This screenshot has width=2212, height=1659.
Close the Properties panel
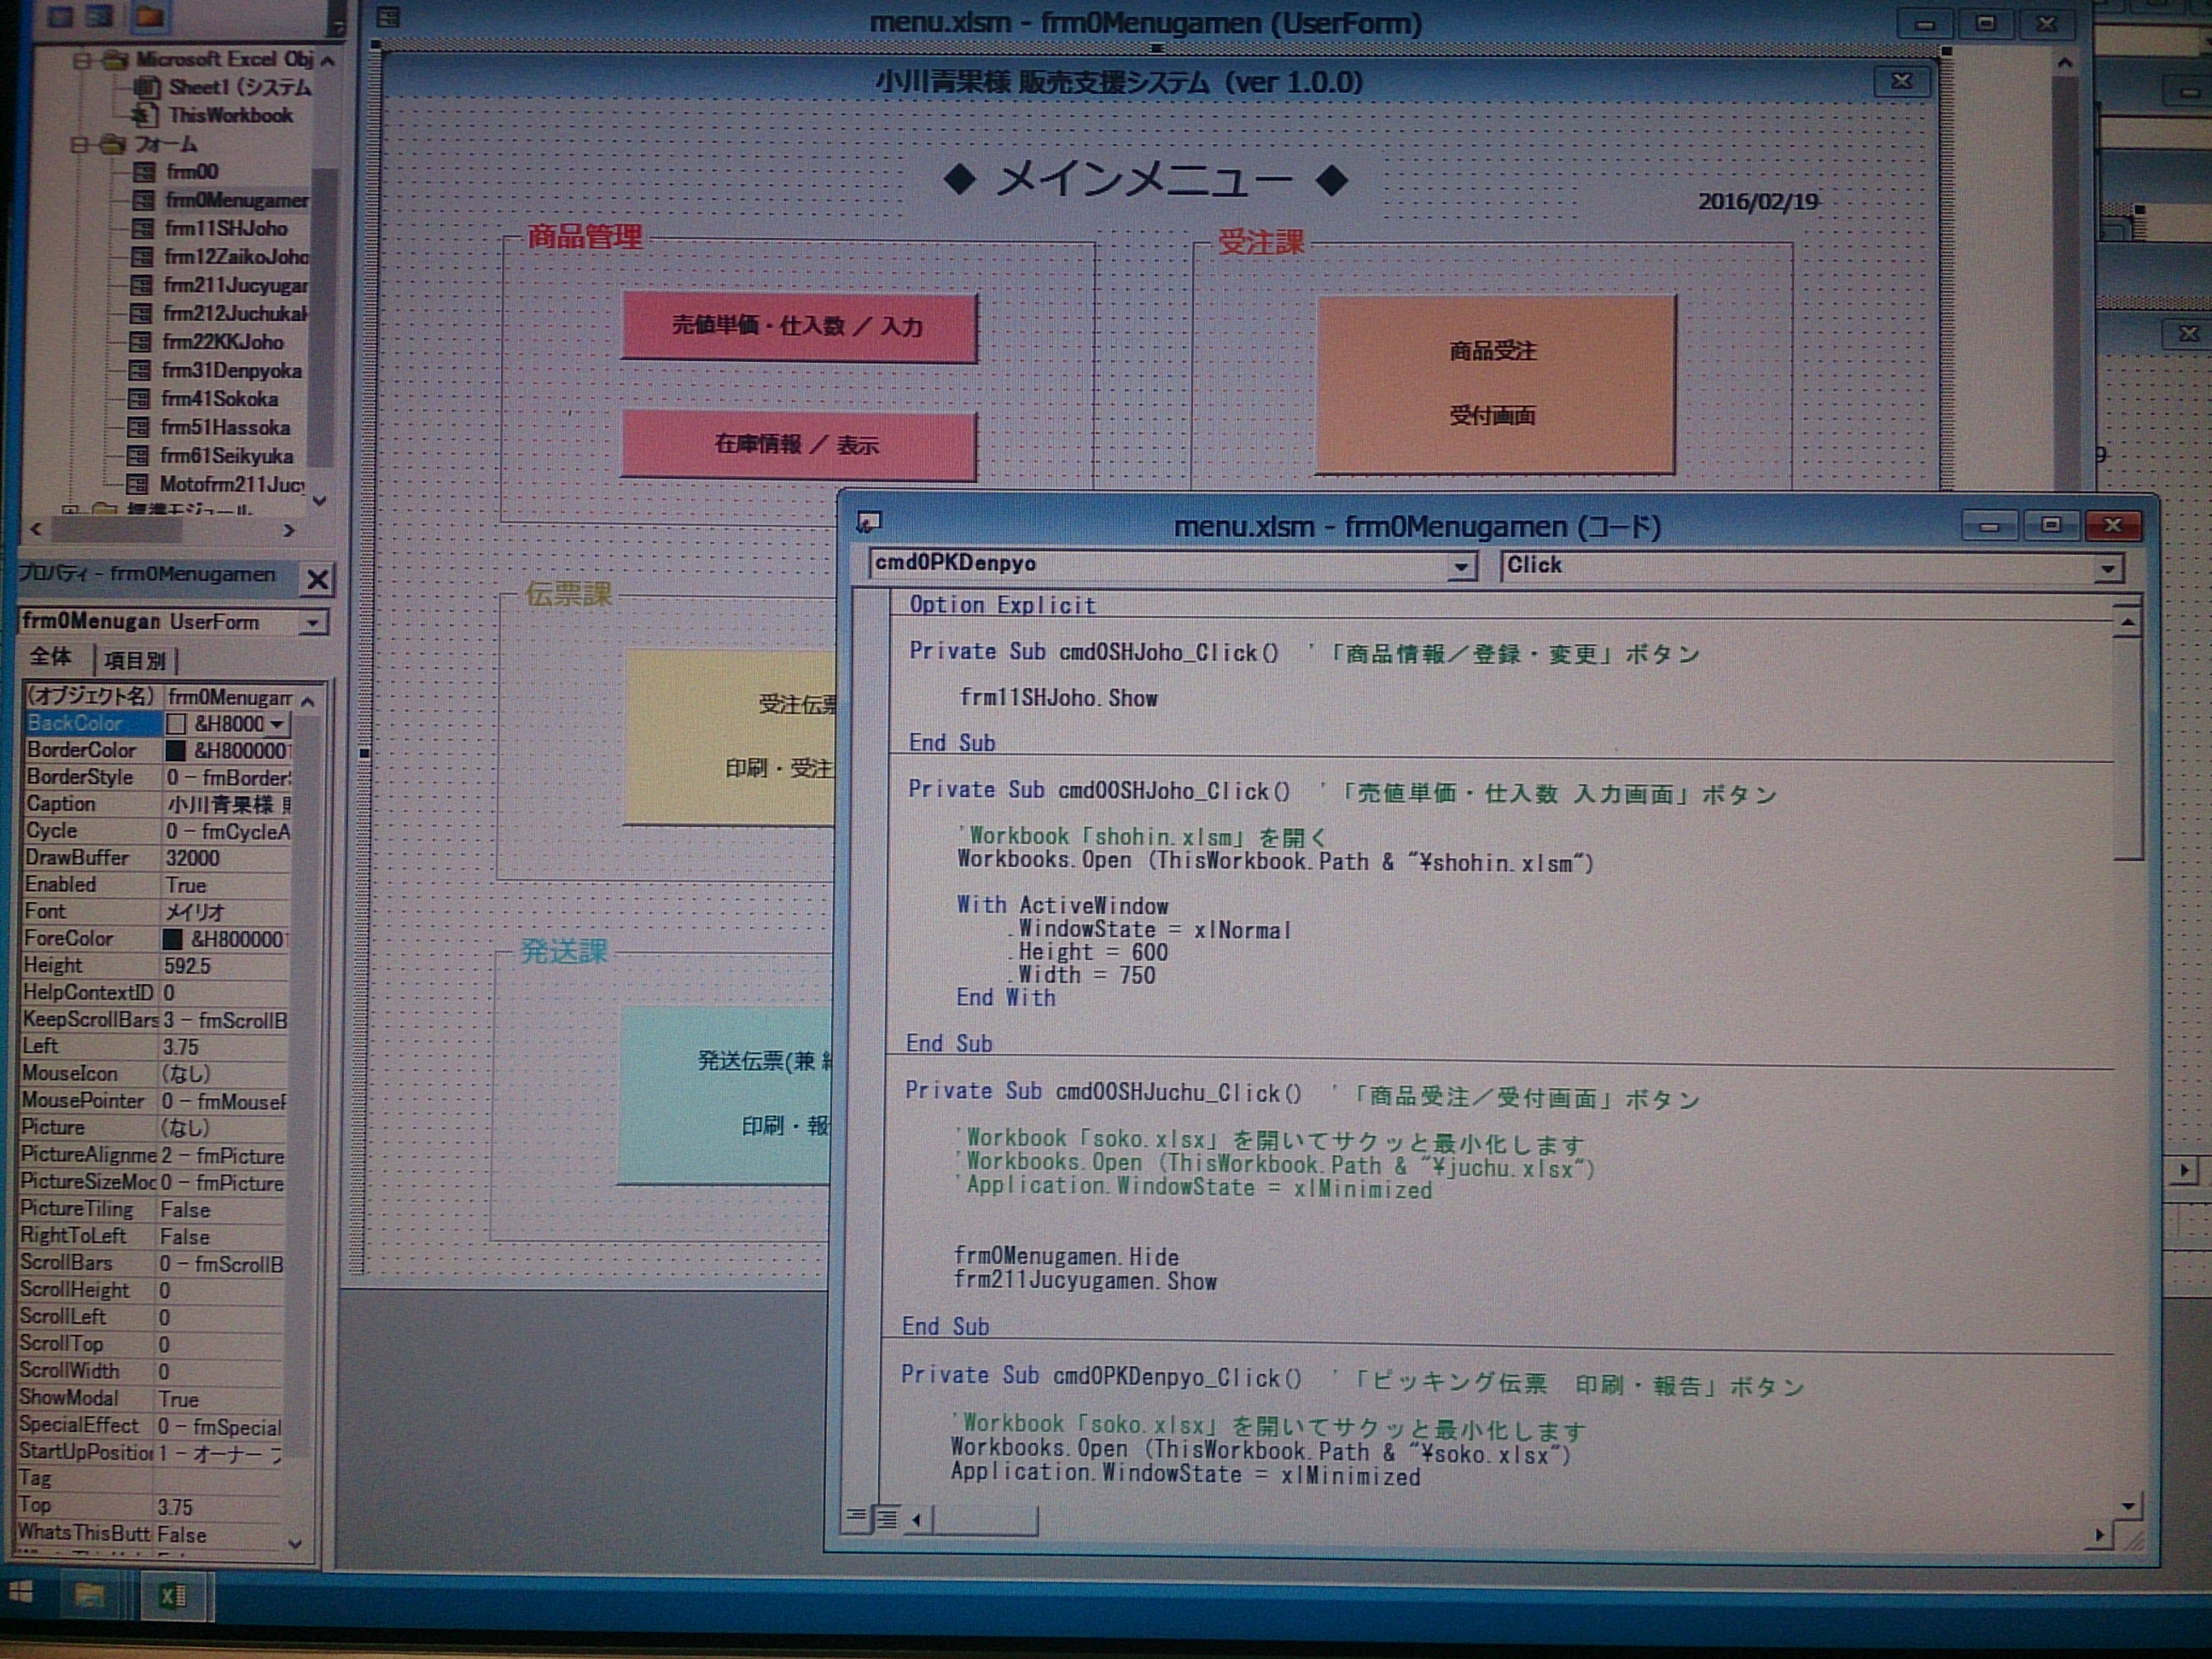pos(317,579)
